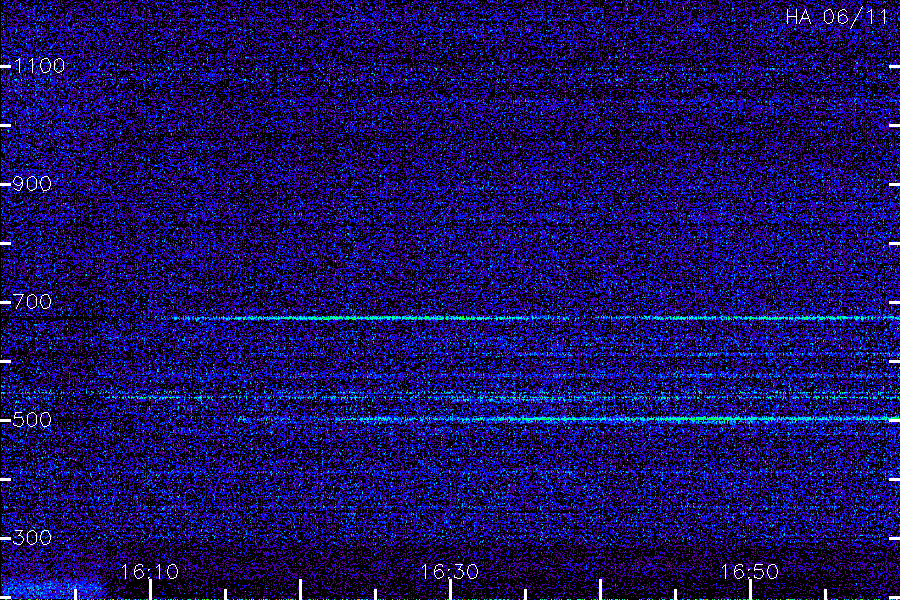Viewport: 900px width, 600px height.
Task: Click the 16:30 time axis label
Action: (449, 572)
